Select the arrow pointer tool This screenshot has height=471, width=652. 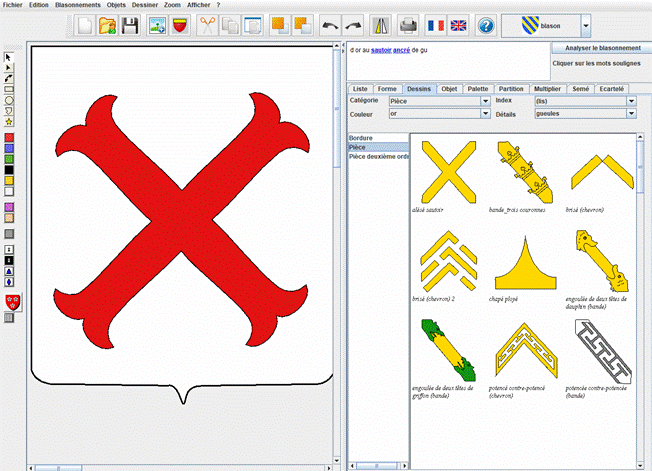point(9,57)
